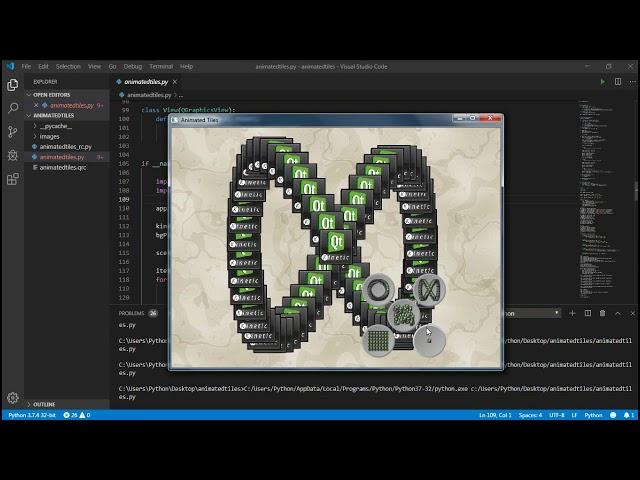
Task: Change UTF-8 encoding in status bar
Action: point(556,415)
